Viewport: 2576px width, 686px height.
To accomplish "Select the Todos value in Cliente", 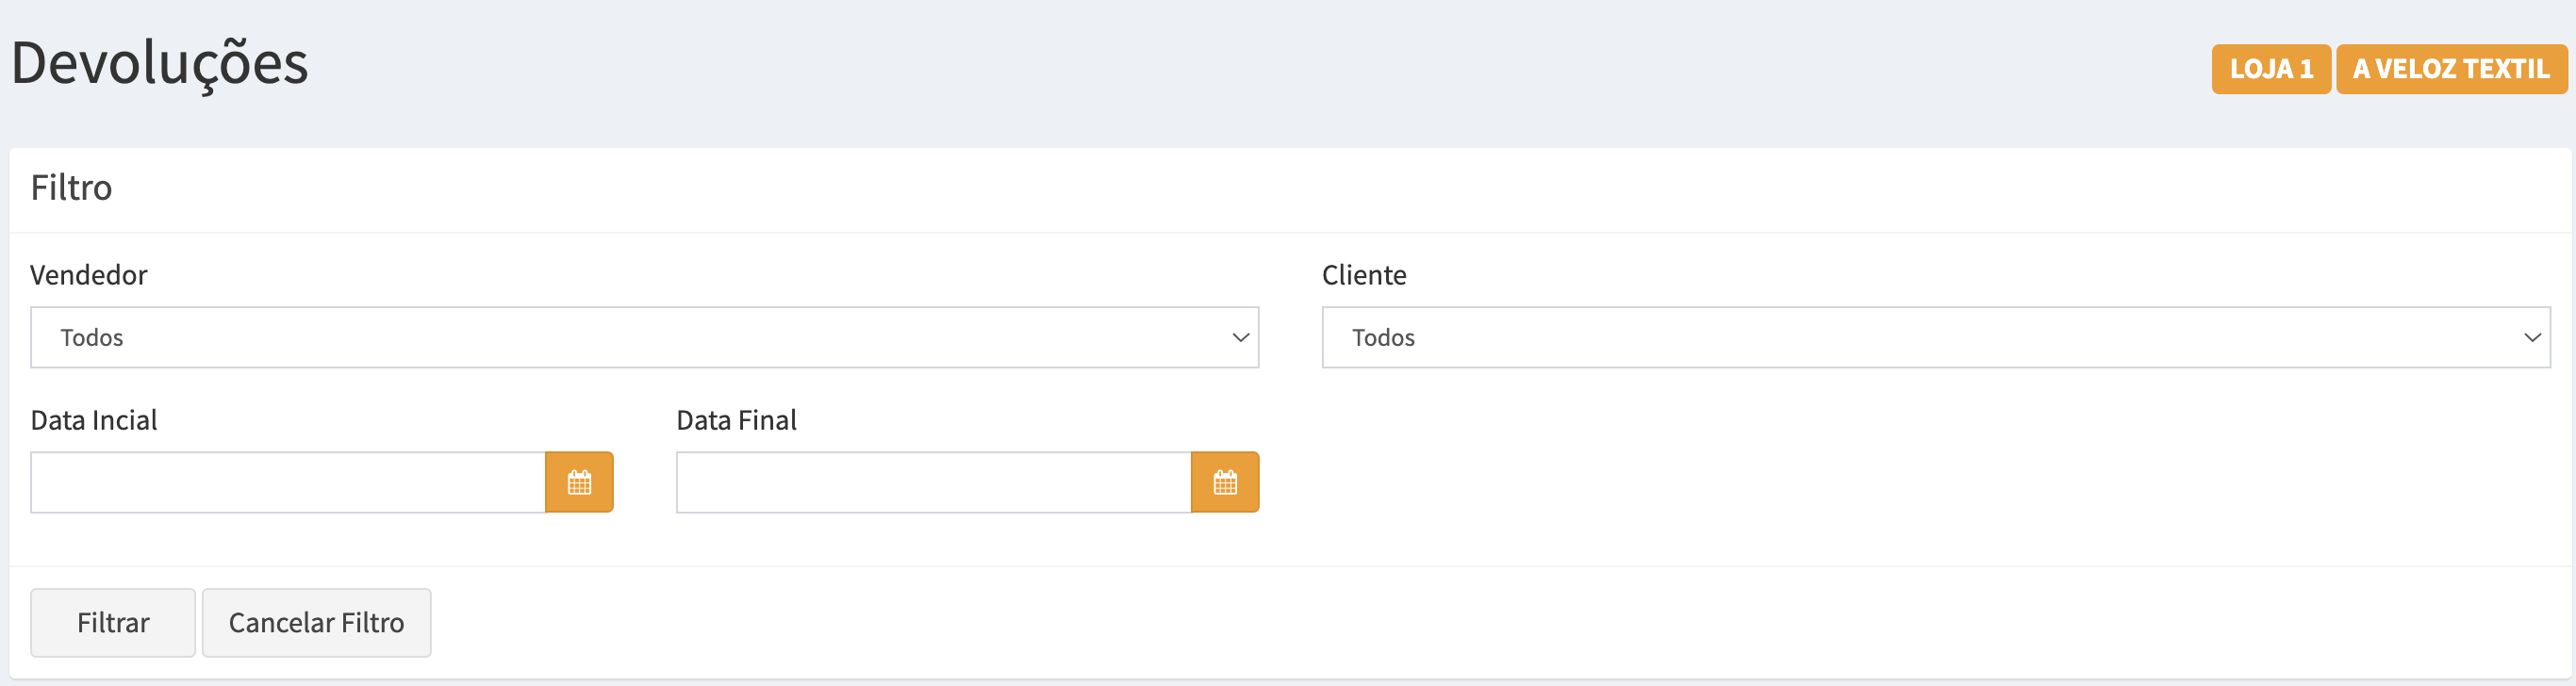I will click(x=1383, y=338).
